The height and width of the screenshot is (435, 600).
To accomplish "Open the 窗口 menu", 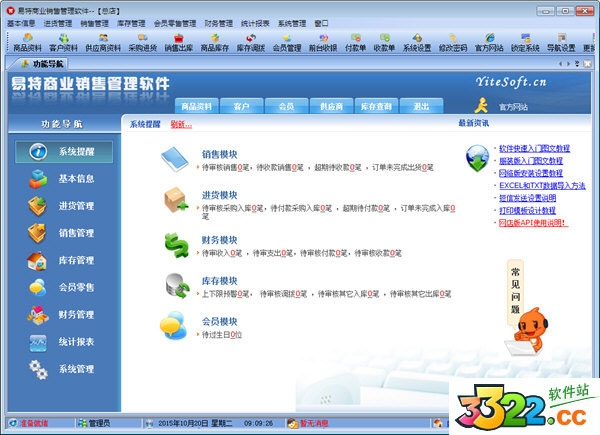I will 321,23.
